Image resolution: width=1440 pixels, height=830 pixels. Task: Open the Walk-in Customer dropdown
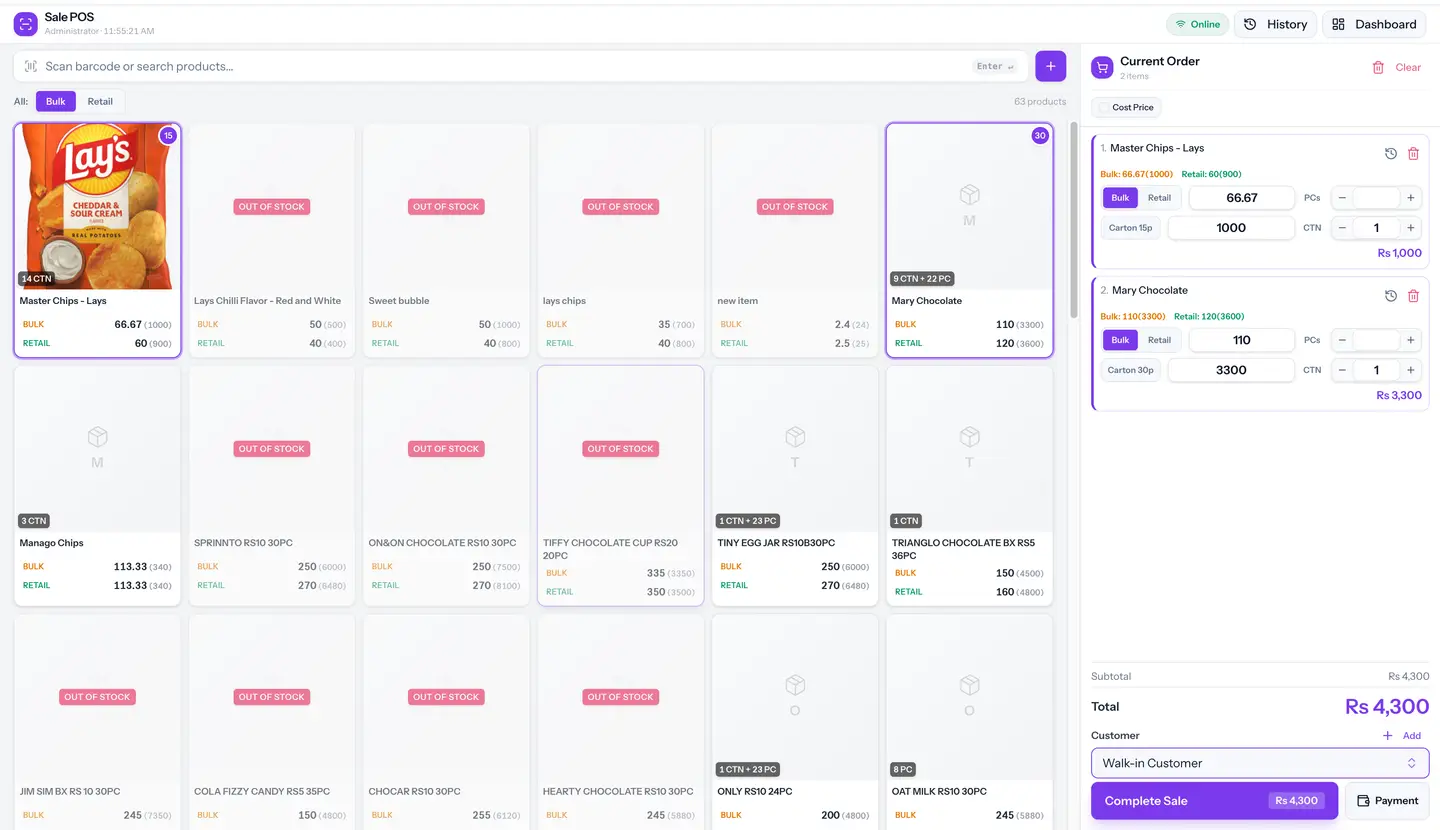click(x=1260, y=763)
